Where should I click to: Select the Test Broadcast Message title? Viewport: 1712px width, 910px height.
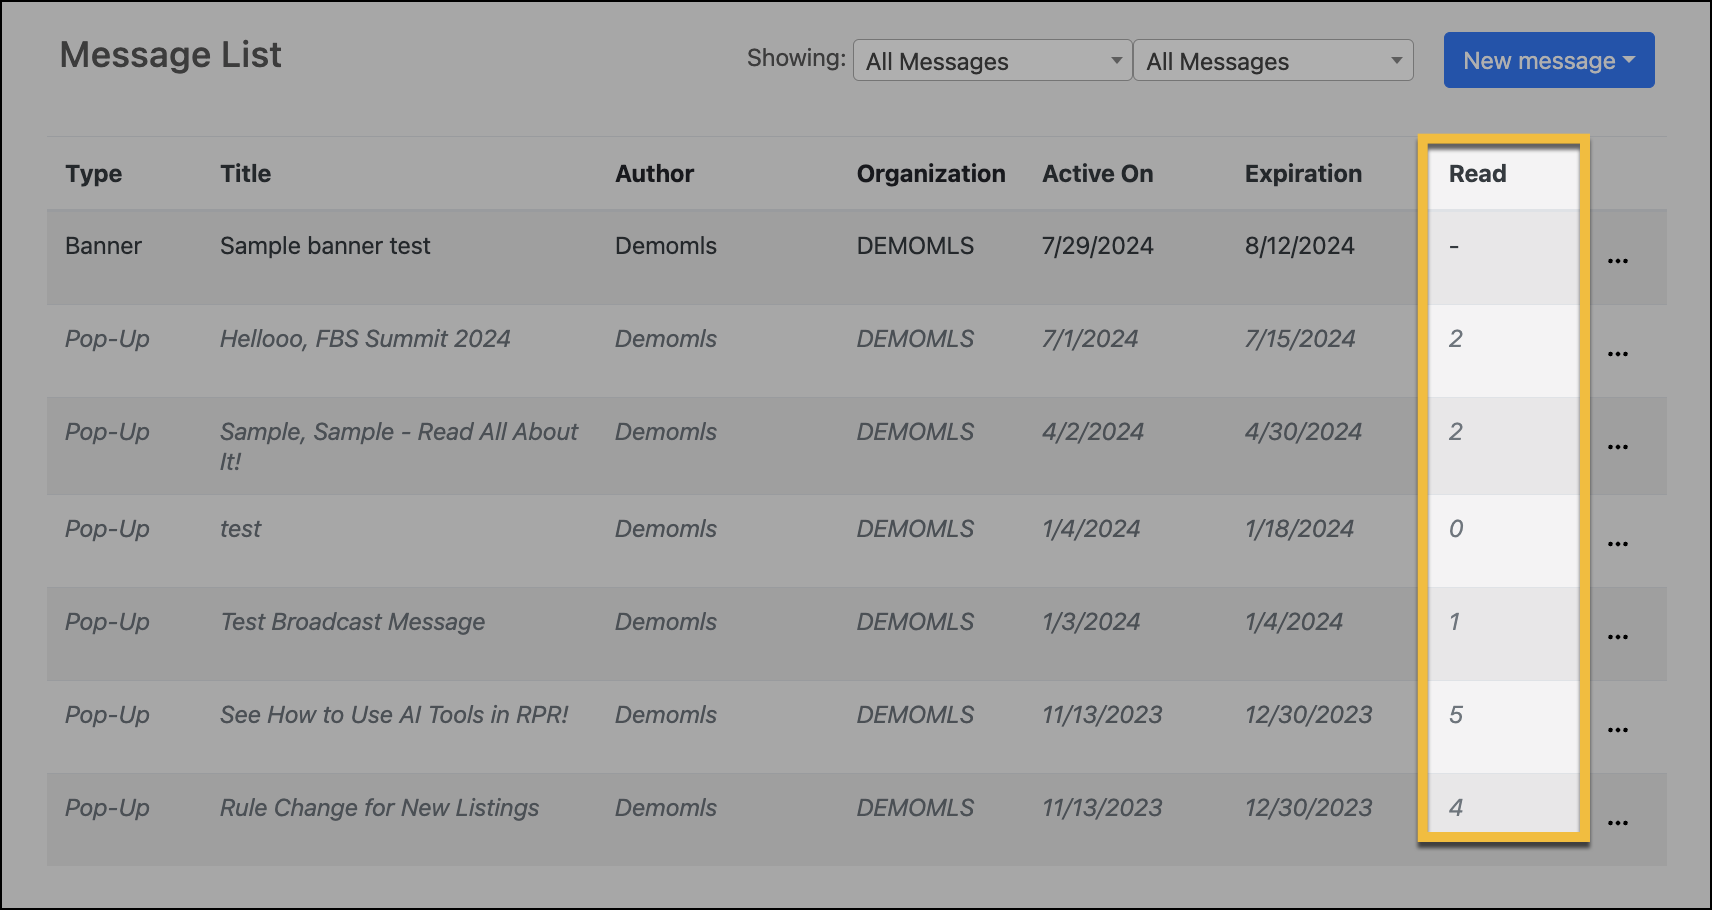[x=353, y=622]
